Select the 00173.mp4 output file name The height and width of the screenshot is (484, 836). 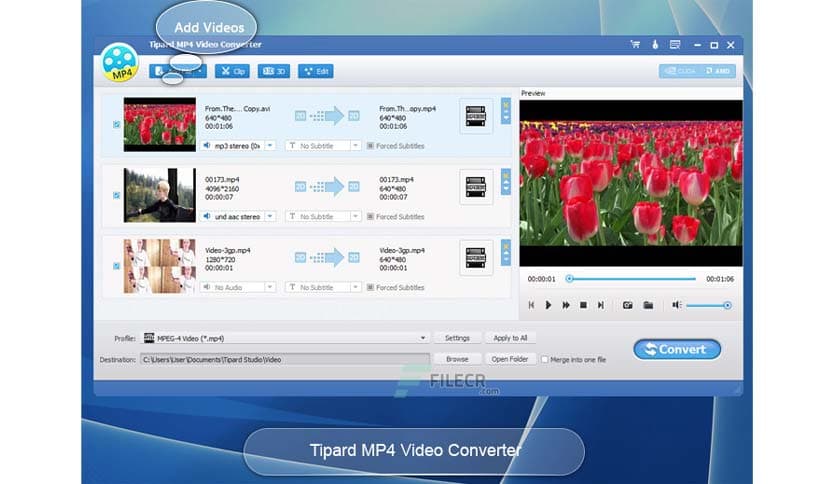396,180
